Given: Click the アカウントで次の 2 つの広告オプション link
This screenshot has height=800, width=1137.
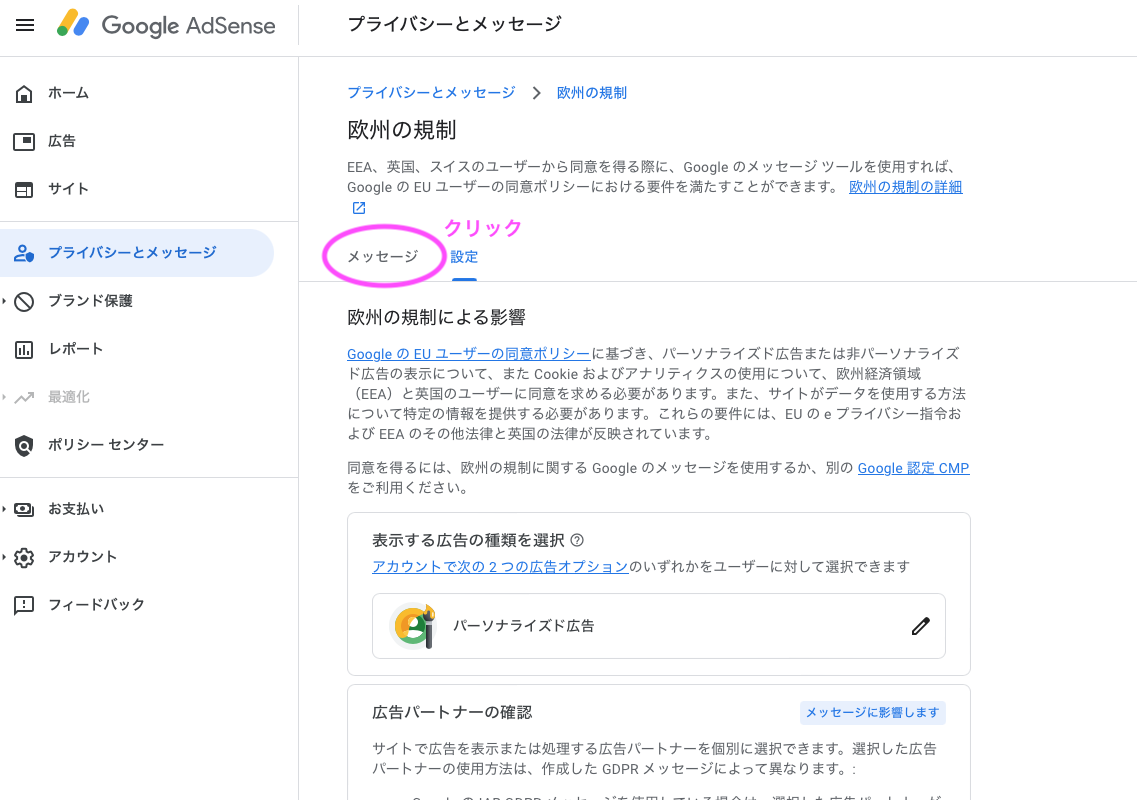Looking at the screenshot, I should [x=500, y=567].
